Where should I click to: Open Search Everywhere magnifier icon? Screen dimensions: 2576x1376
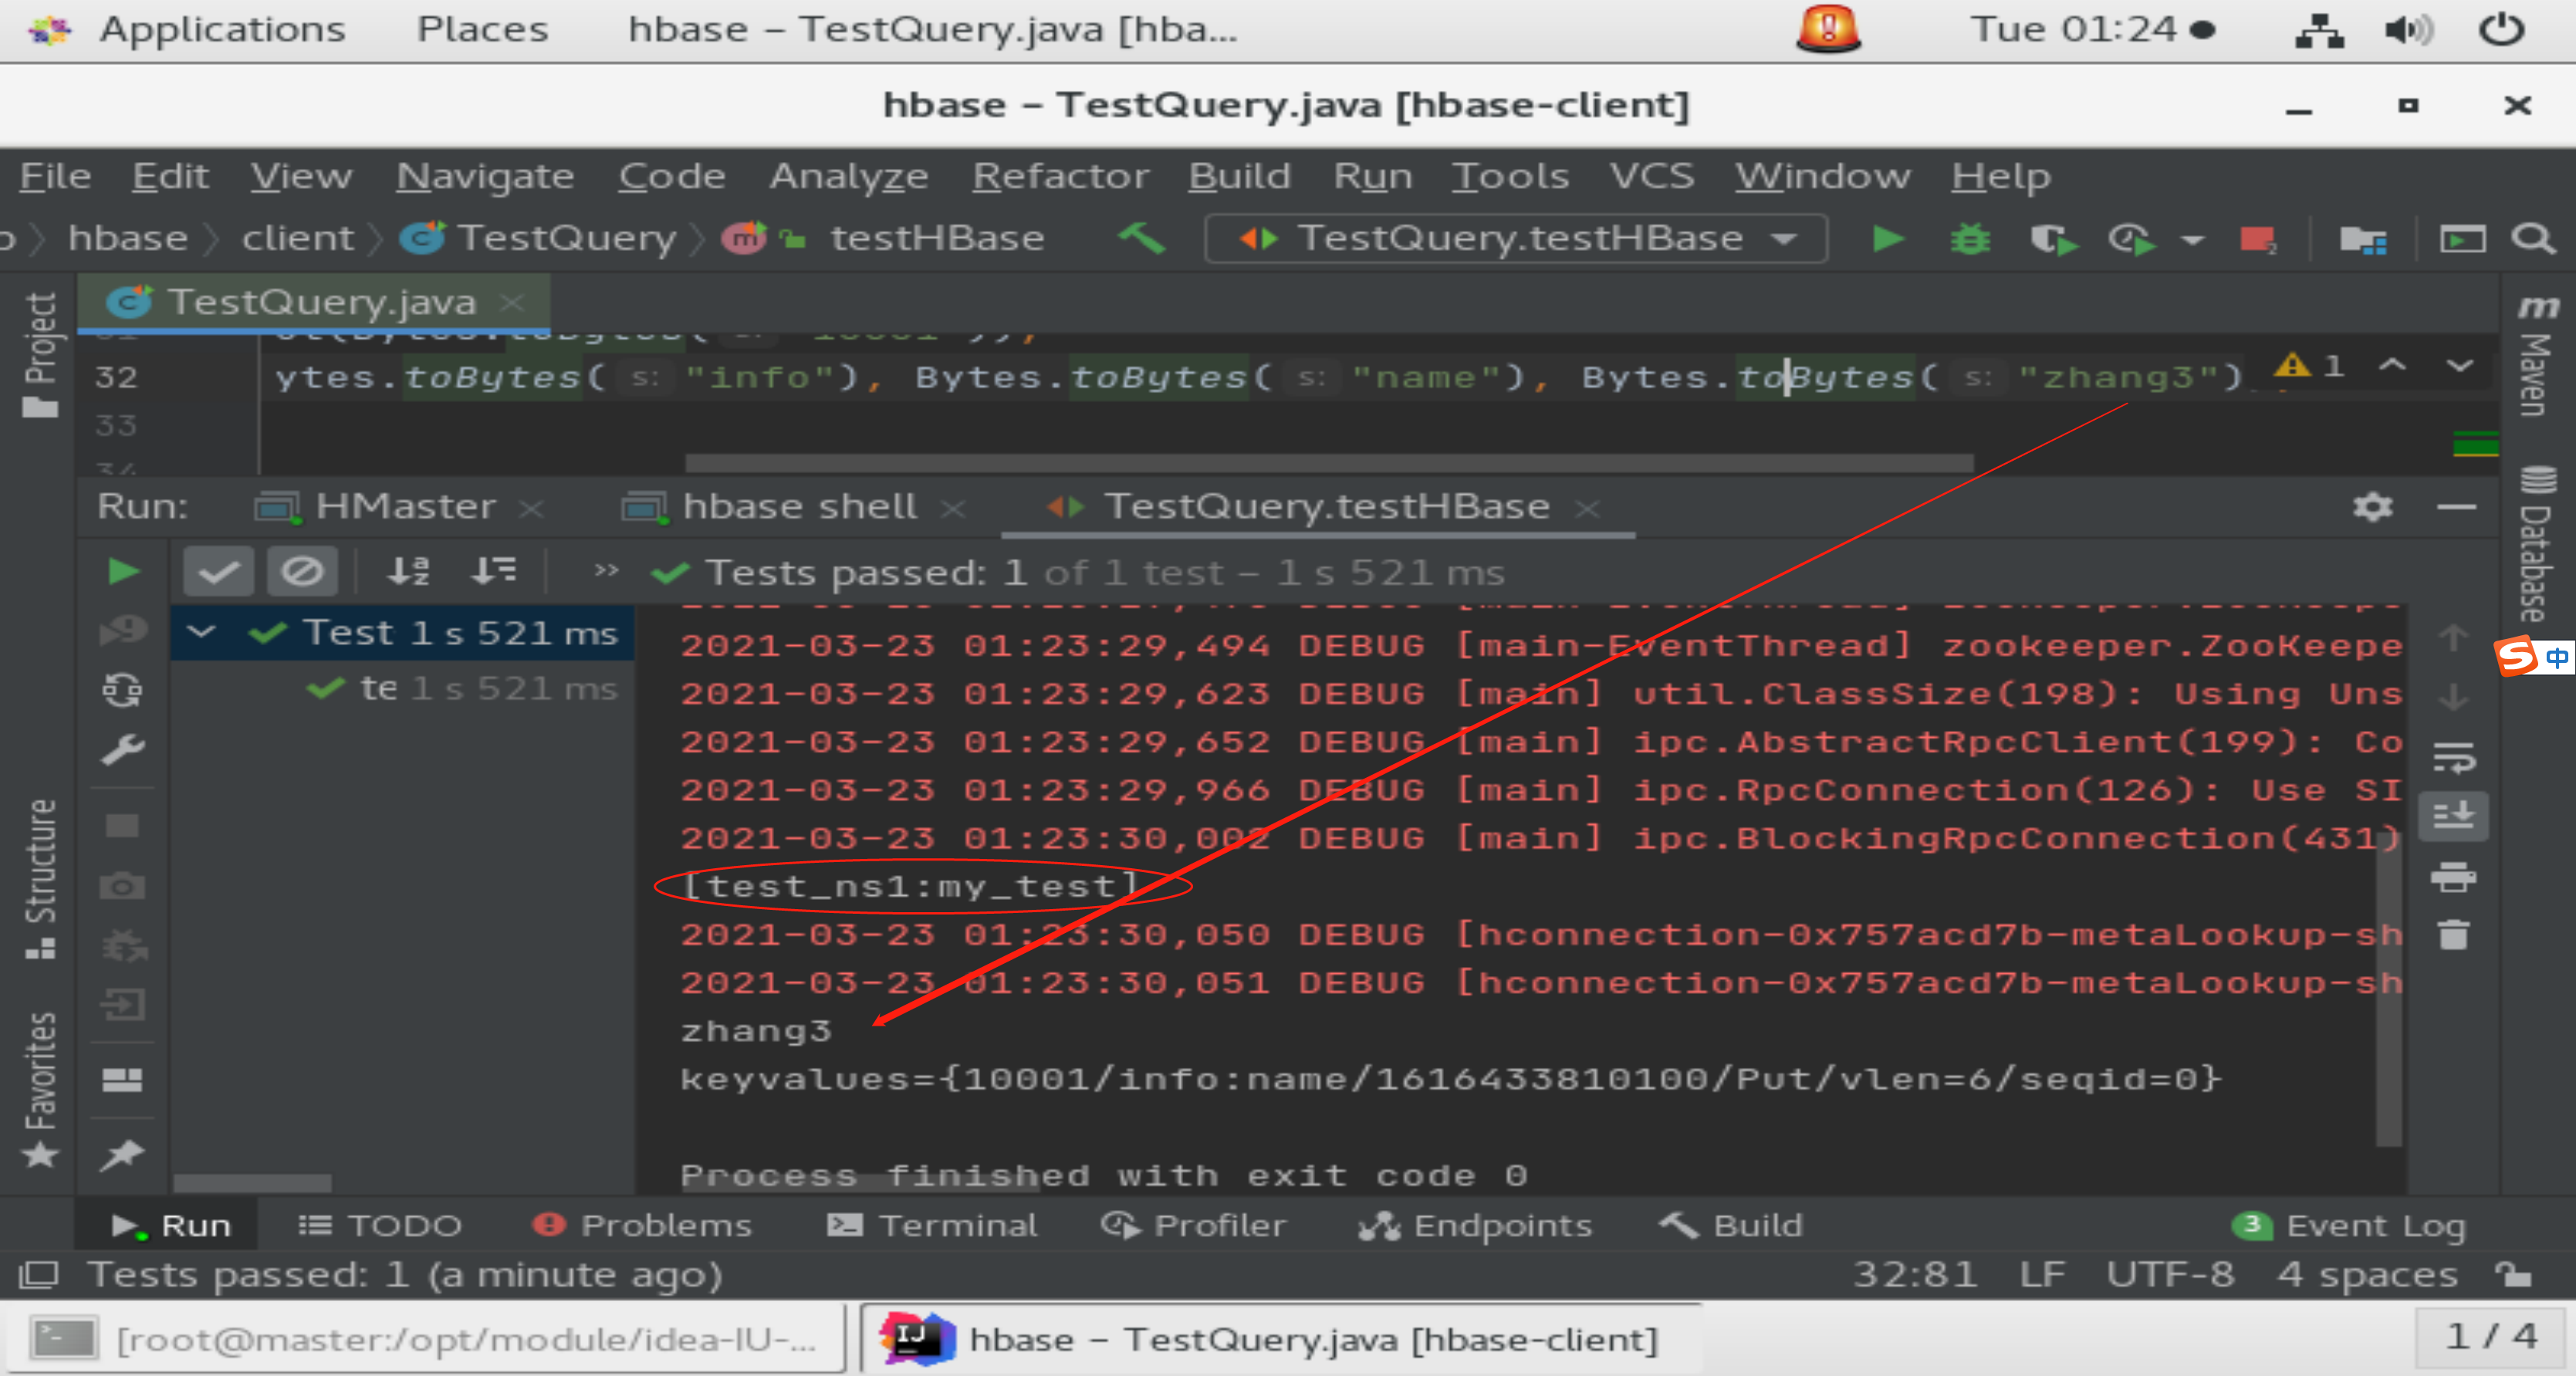(2532, 239)
